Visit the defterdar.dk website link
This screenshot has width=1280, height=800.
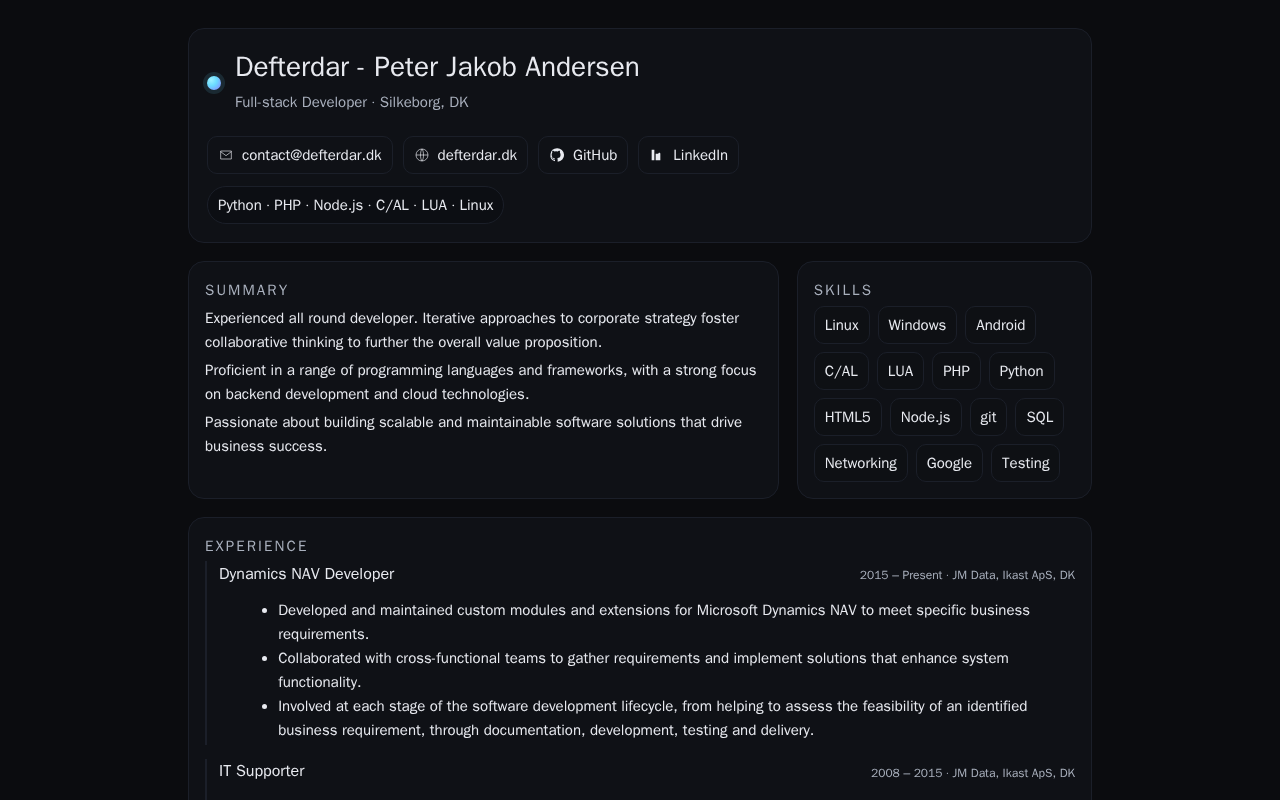477,155
